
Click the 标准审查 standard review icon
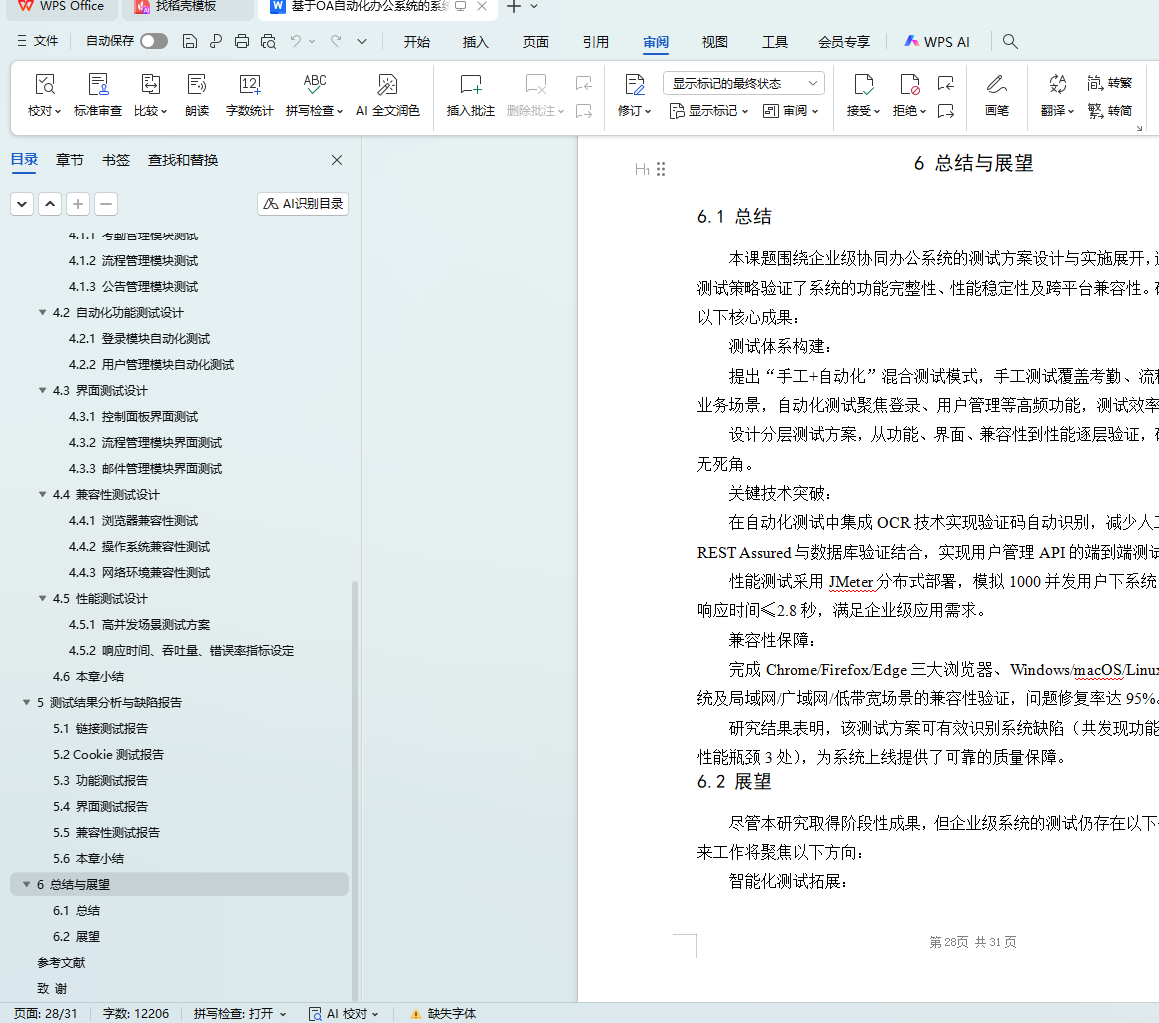pyautogui.click(x=98, y=85)
